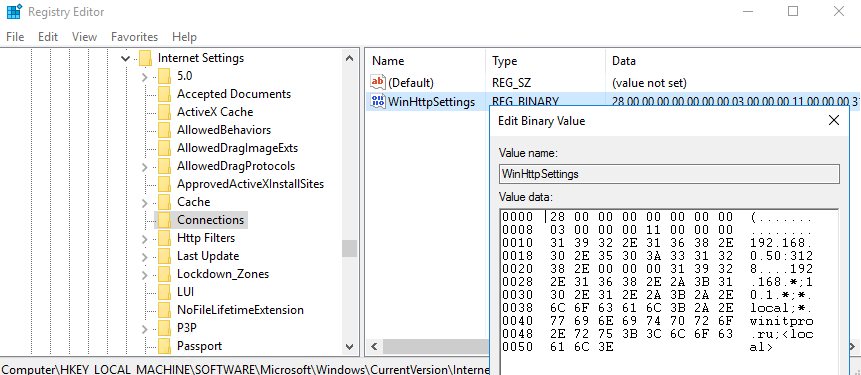
Task: Click the ApprovedActiveXInstallSites folder icon
Action: (164, 184)
